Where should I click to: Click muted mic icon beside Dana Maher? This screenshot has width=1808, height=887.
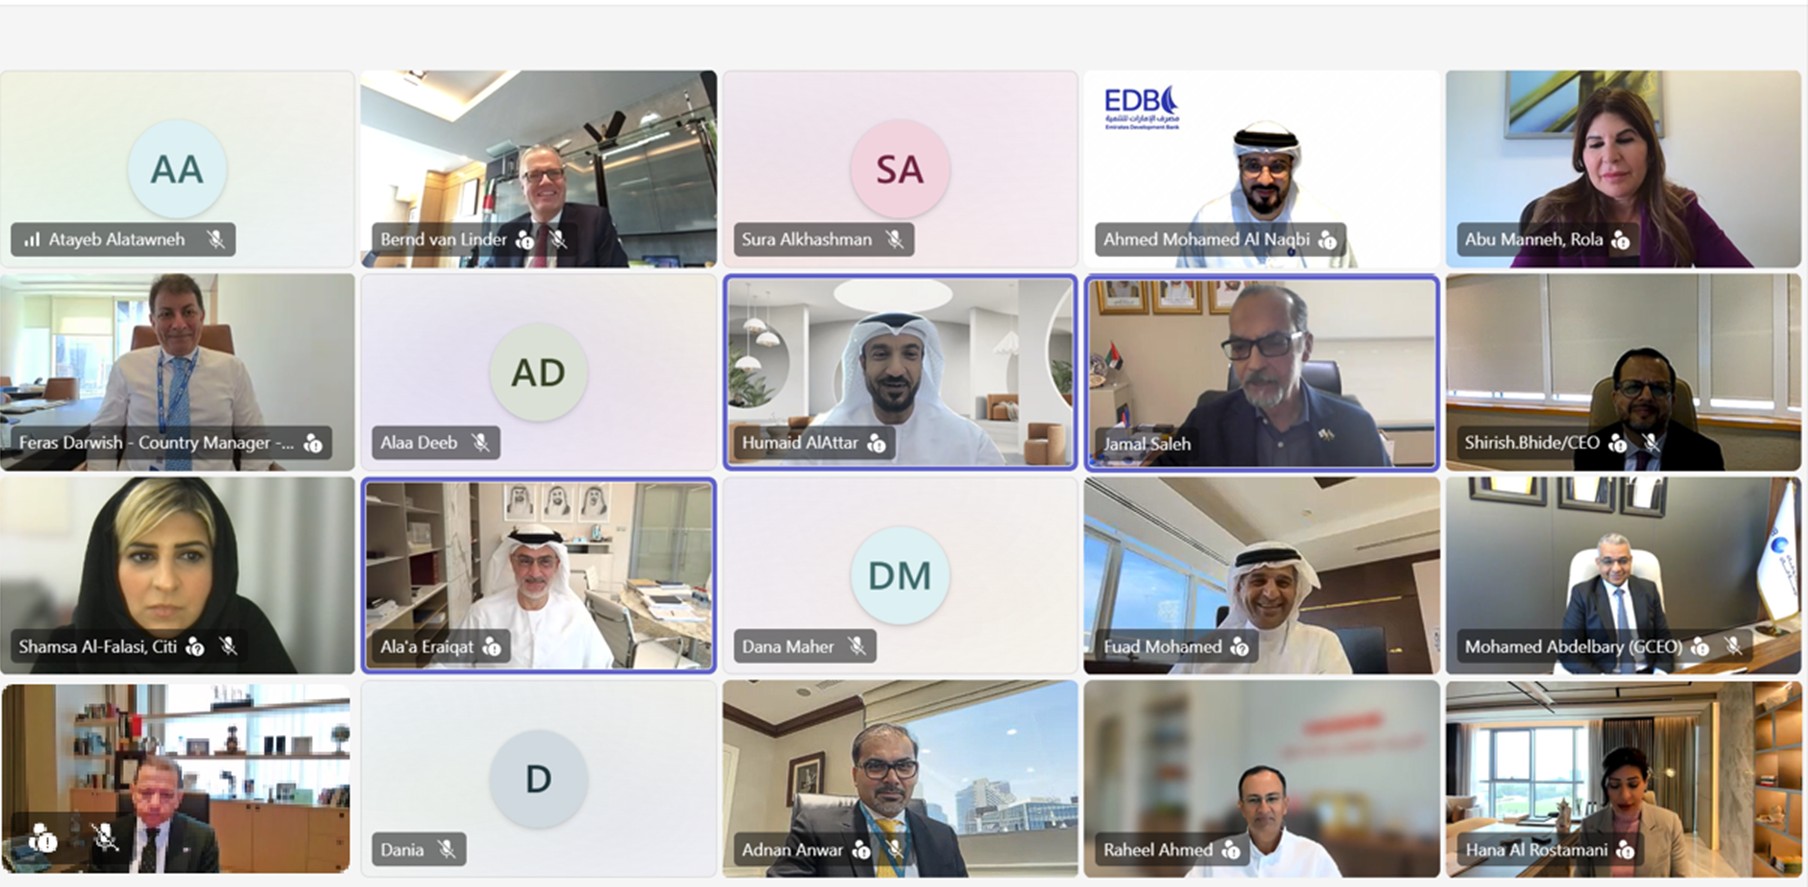click(856, 647)
